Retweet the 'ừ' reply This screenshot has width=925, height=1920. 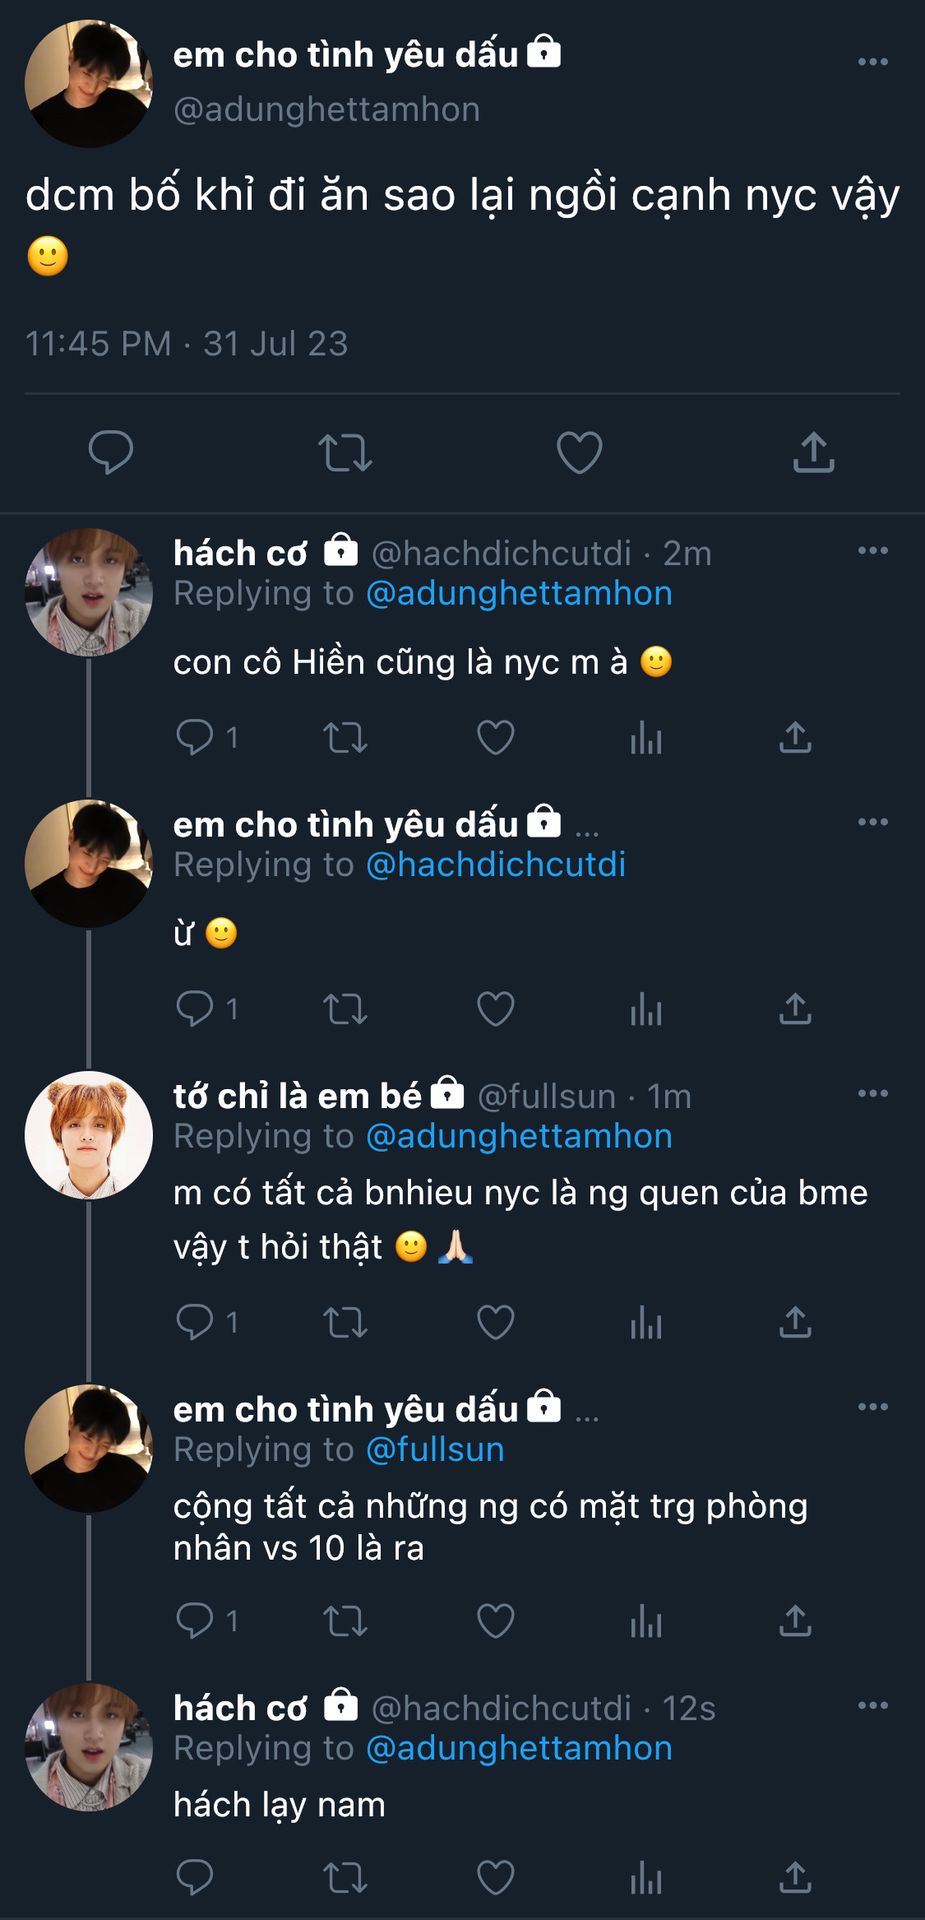coord(345,1009)
